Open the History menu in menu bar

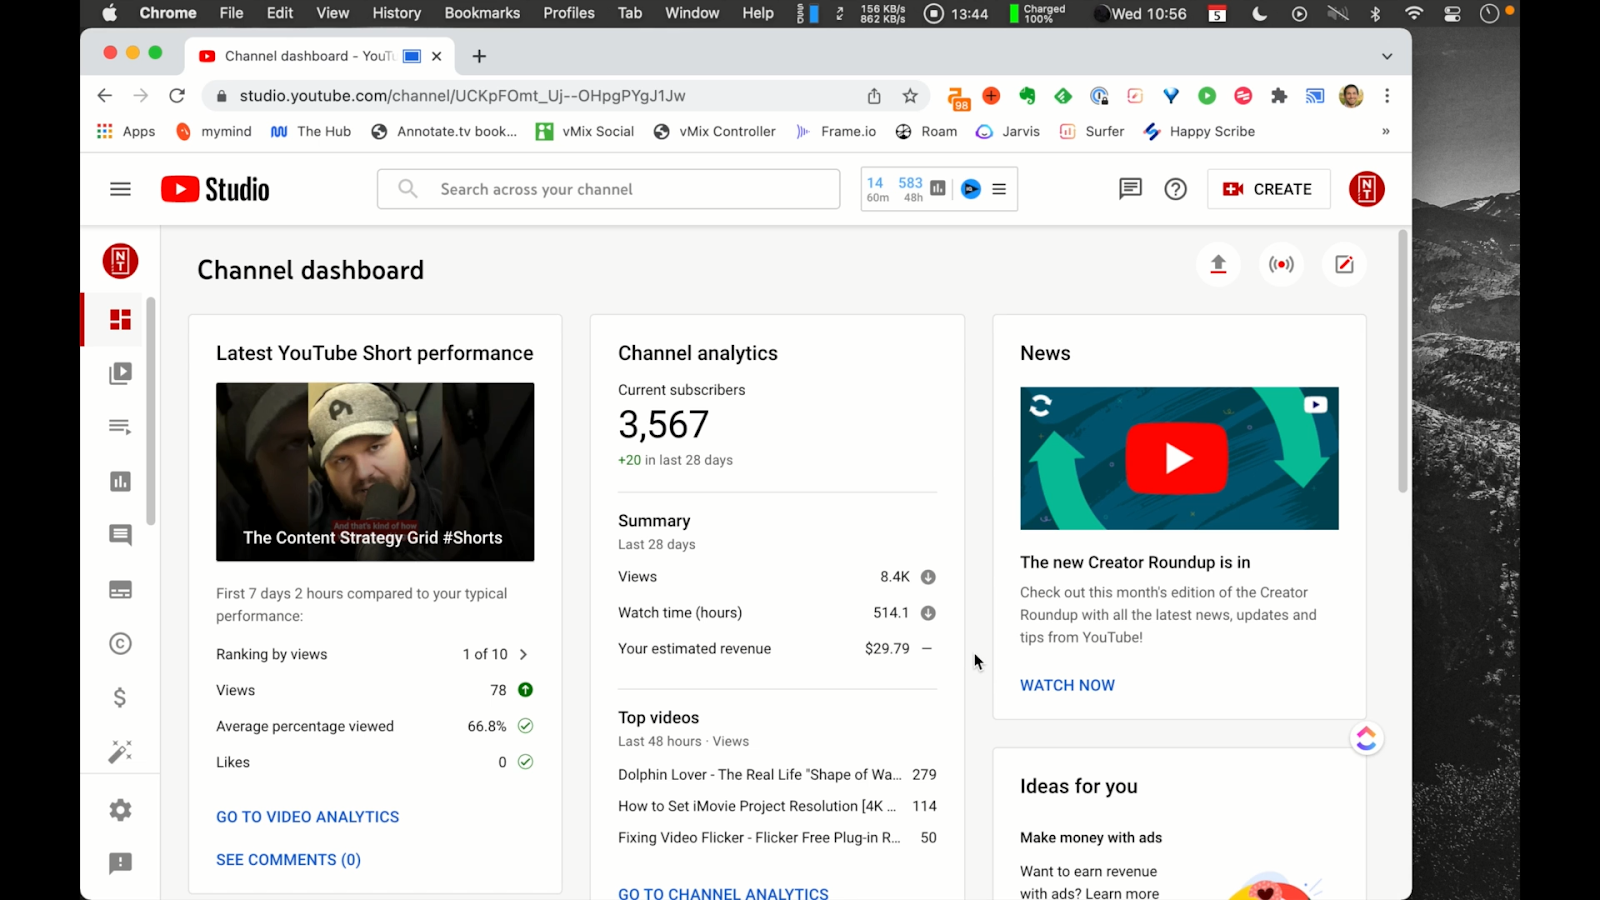pyautogui.click(x=396, y=13)
